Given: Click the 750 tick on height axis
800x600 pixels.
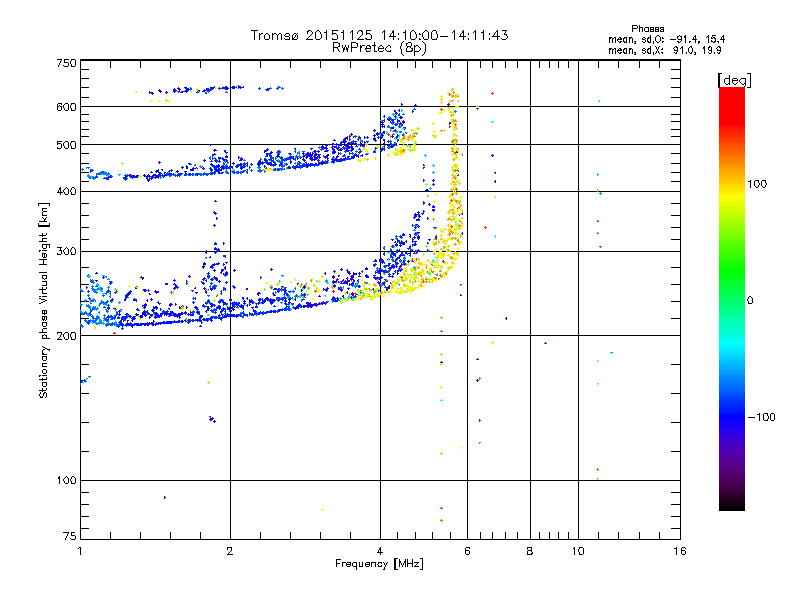Looking at the screenshot, I should click(x=66, y=63).
